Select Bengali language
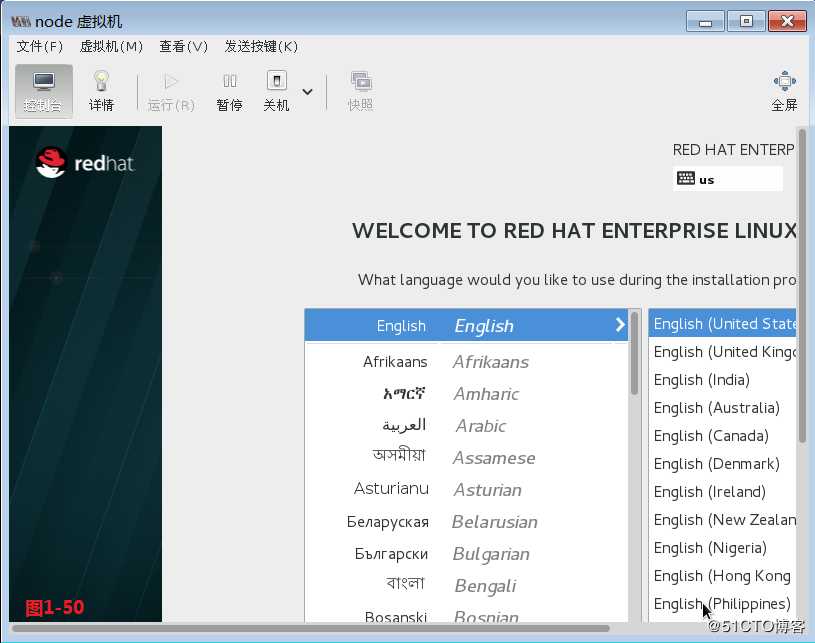The height and width of the screenshot is (643, 815). pos(466,586)
